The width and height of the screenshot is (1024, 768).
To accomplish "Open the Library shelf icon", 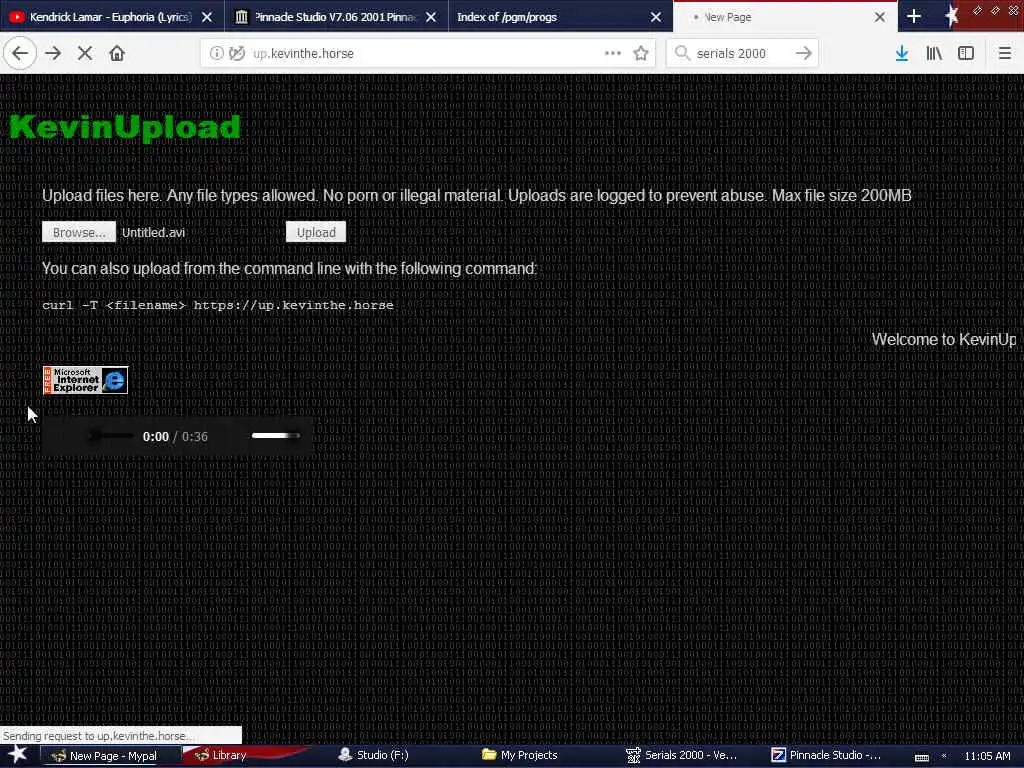I will tap(934, 54).
